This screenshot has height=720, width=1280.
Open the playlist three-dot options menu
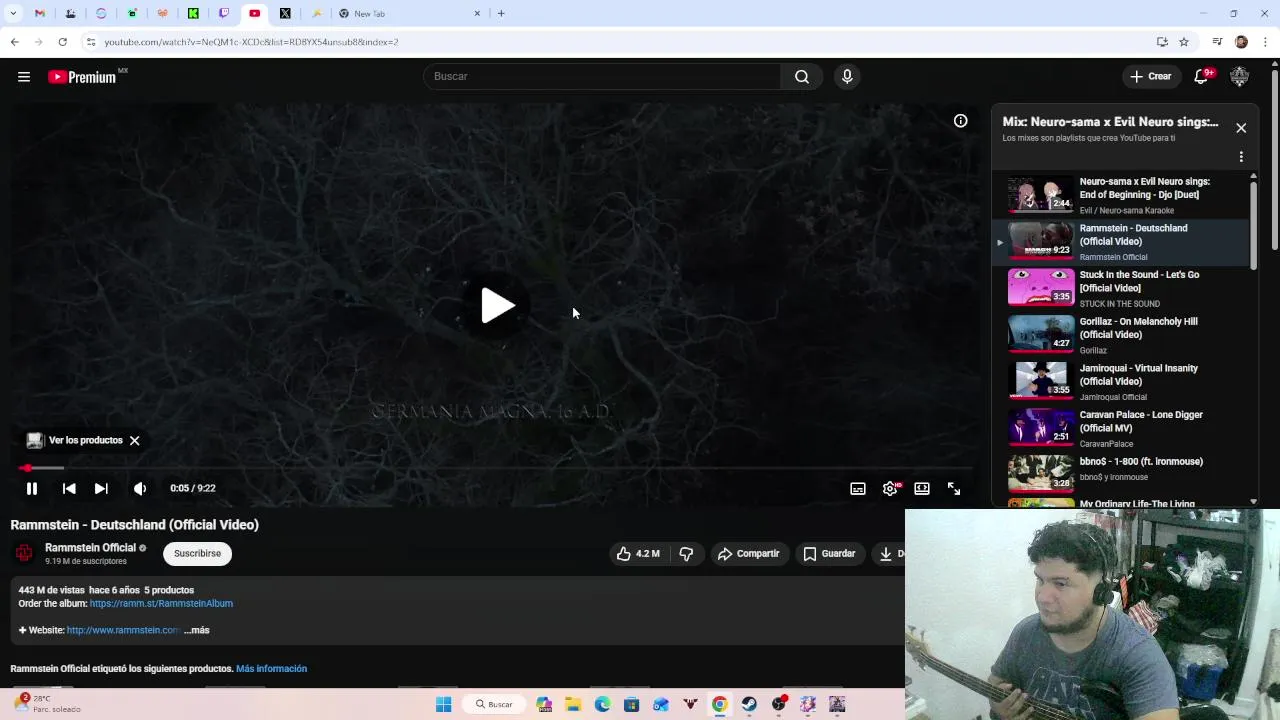pos(1241,157)
